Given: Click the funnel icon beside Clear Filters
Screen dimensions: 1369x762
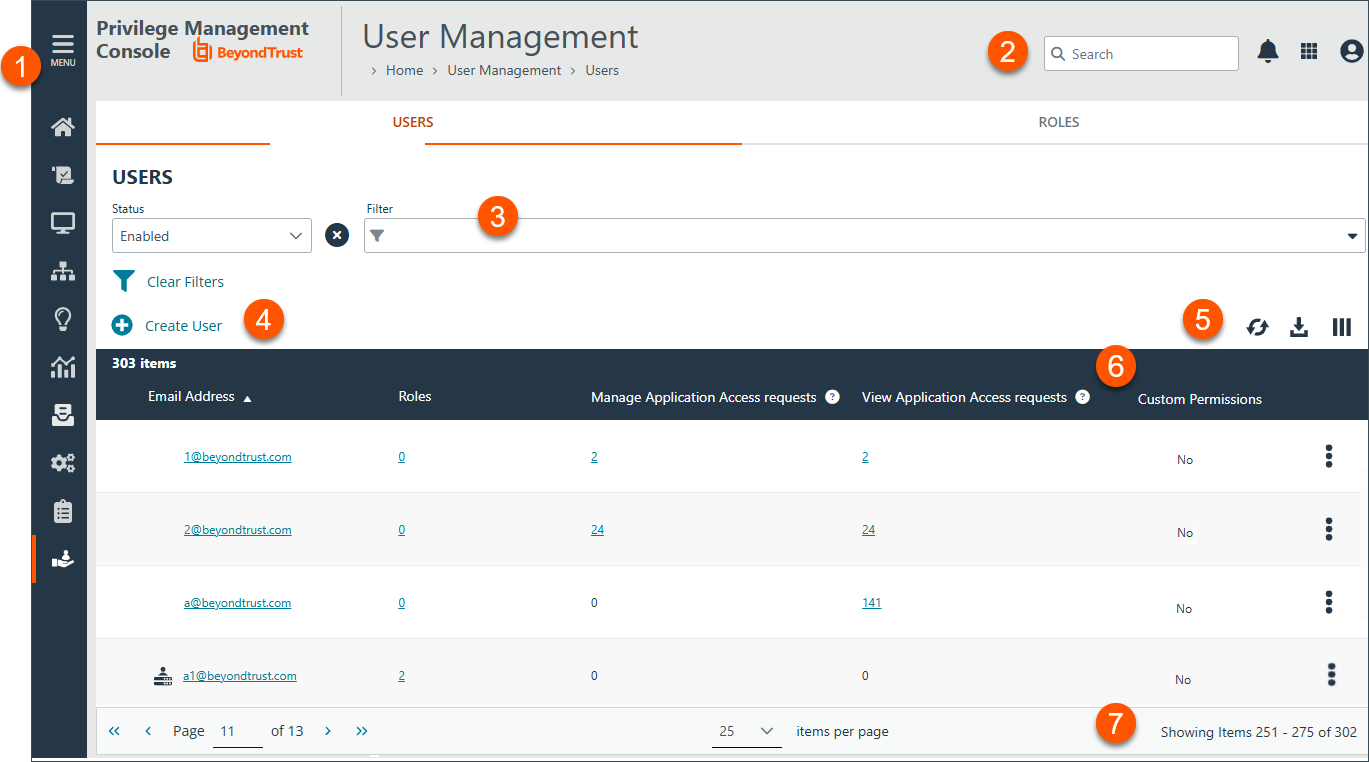Looking at the screenshot, I should 123,281.
